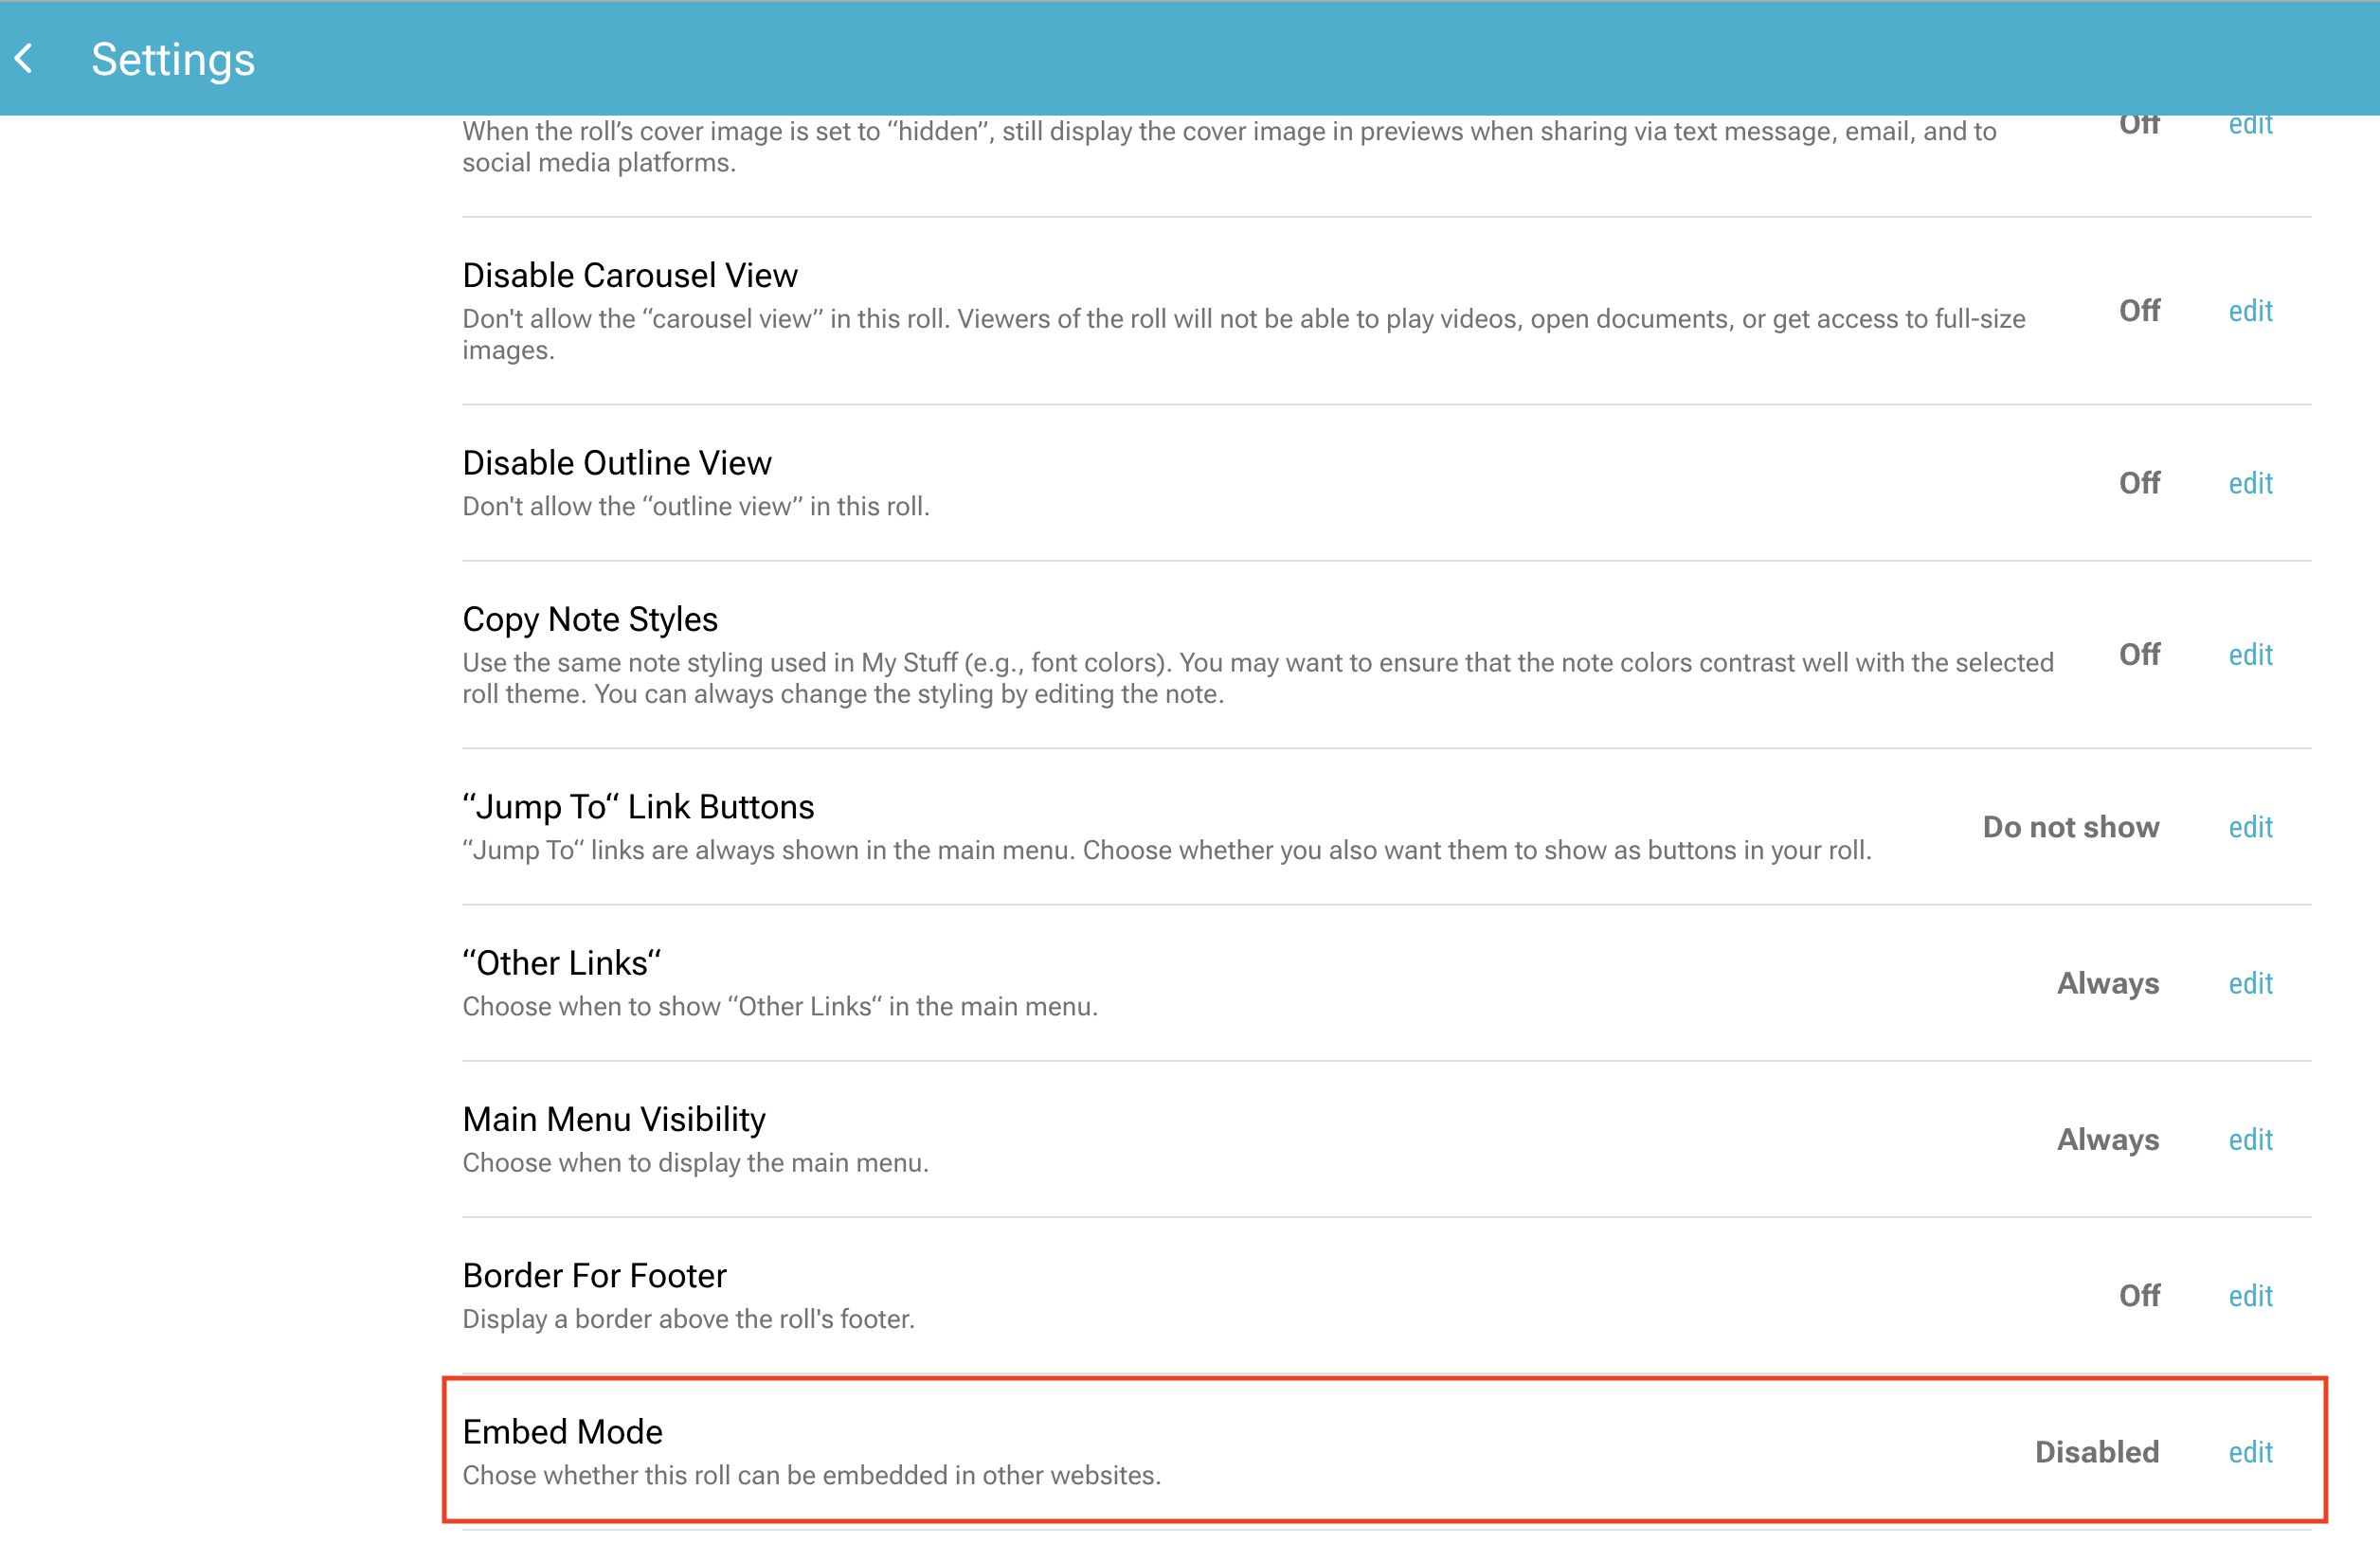Screen dimensions: 2380x1561
Task: Click Off value for Border For Footer
Action: pos(2139,1296)
